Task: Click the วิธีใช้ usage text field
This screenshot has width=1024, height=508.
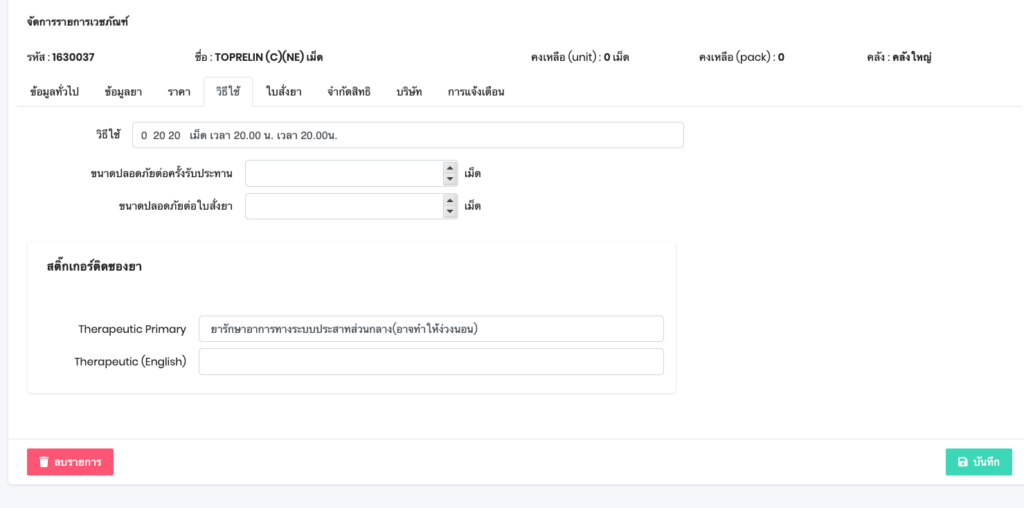Action: (x=407, y=135)
